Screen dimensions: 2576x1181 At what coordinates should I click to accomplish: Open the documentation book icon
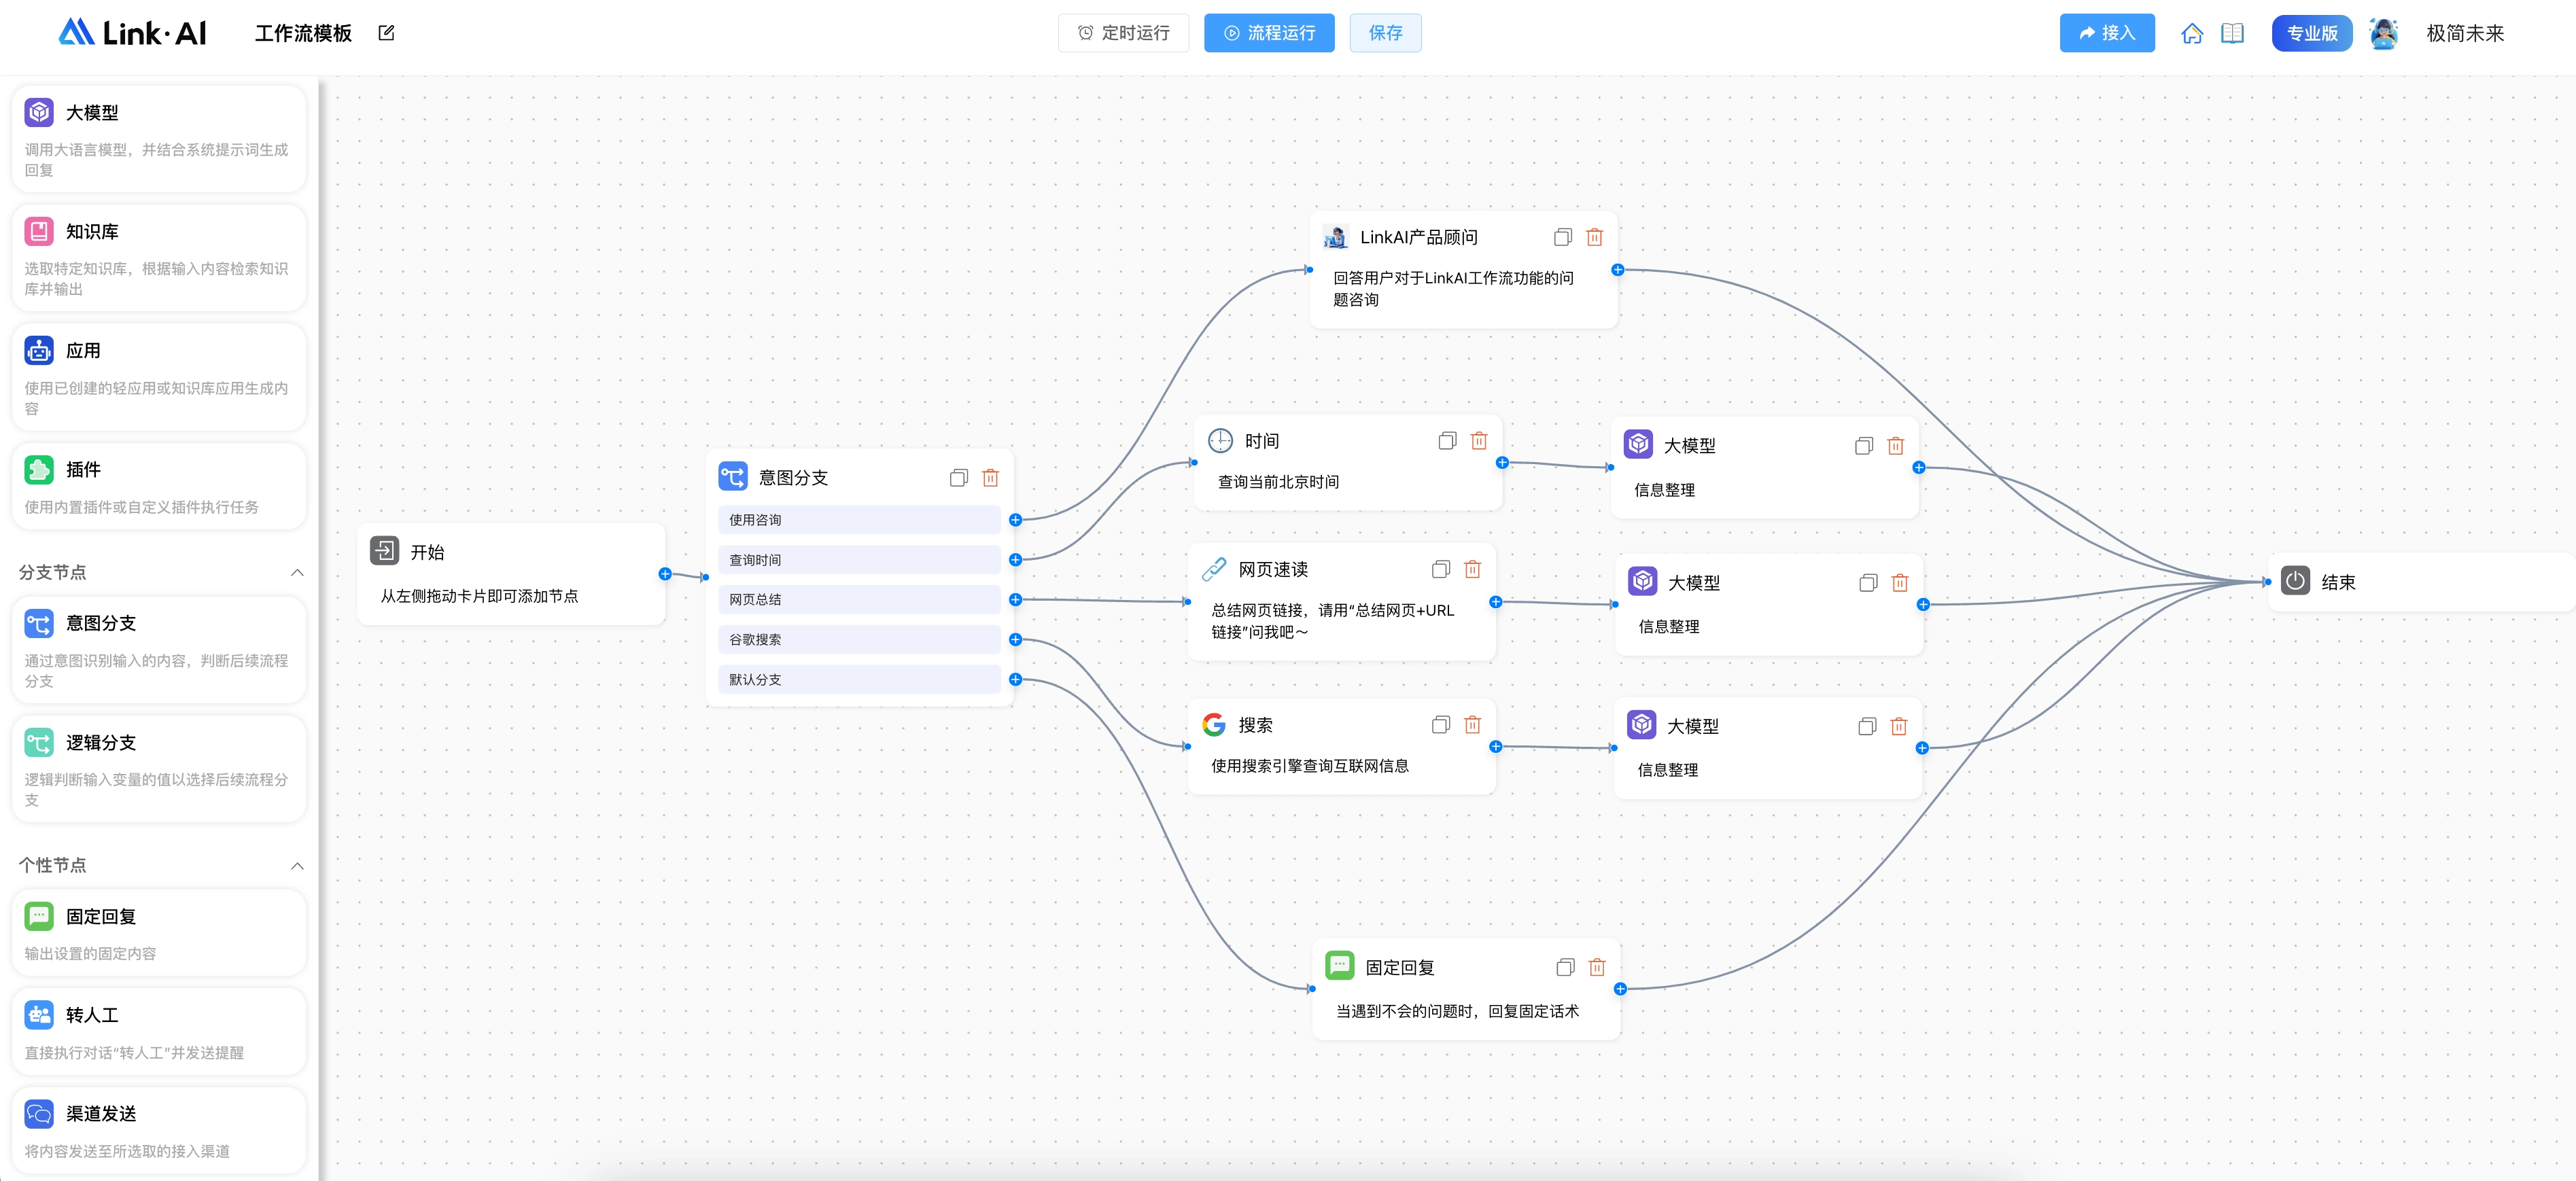(x=2232, y=33)
